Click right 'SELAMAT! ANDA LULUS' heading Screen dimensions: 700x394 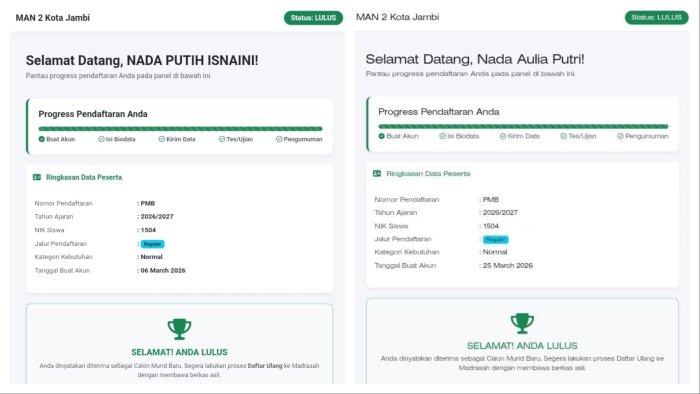click(x=522, y=346)
